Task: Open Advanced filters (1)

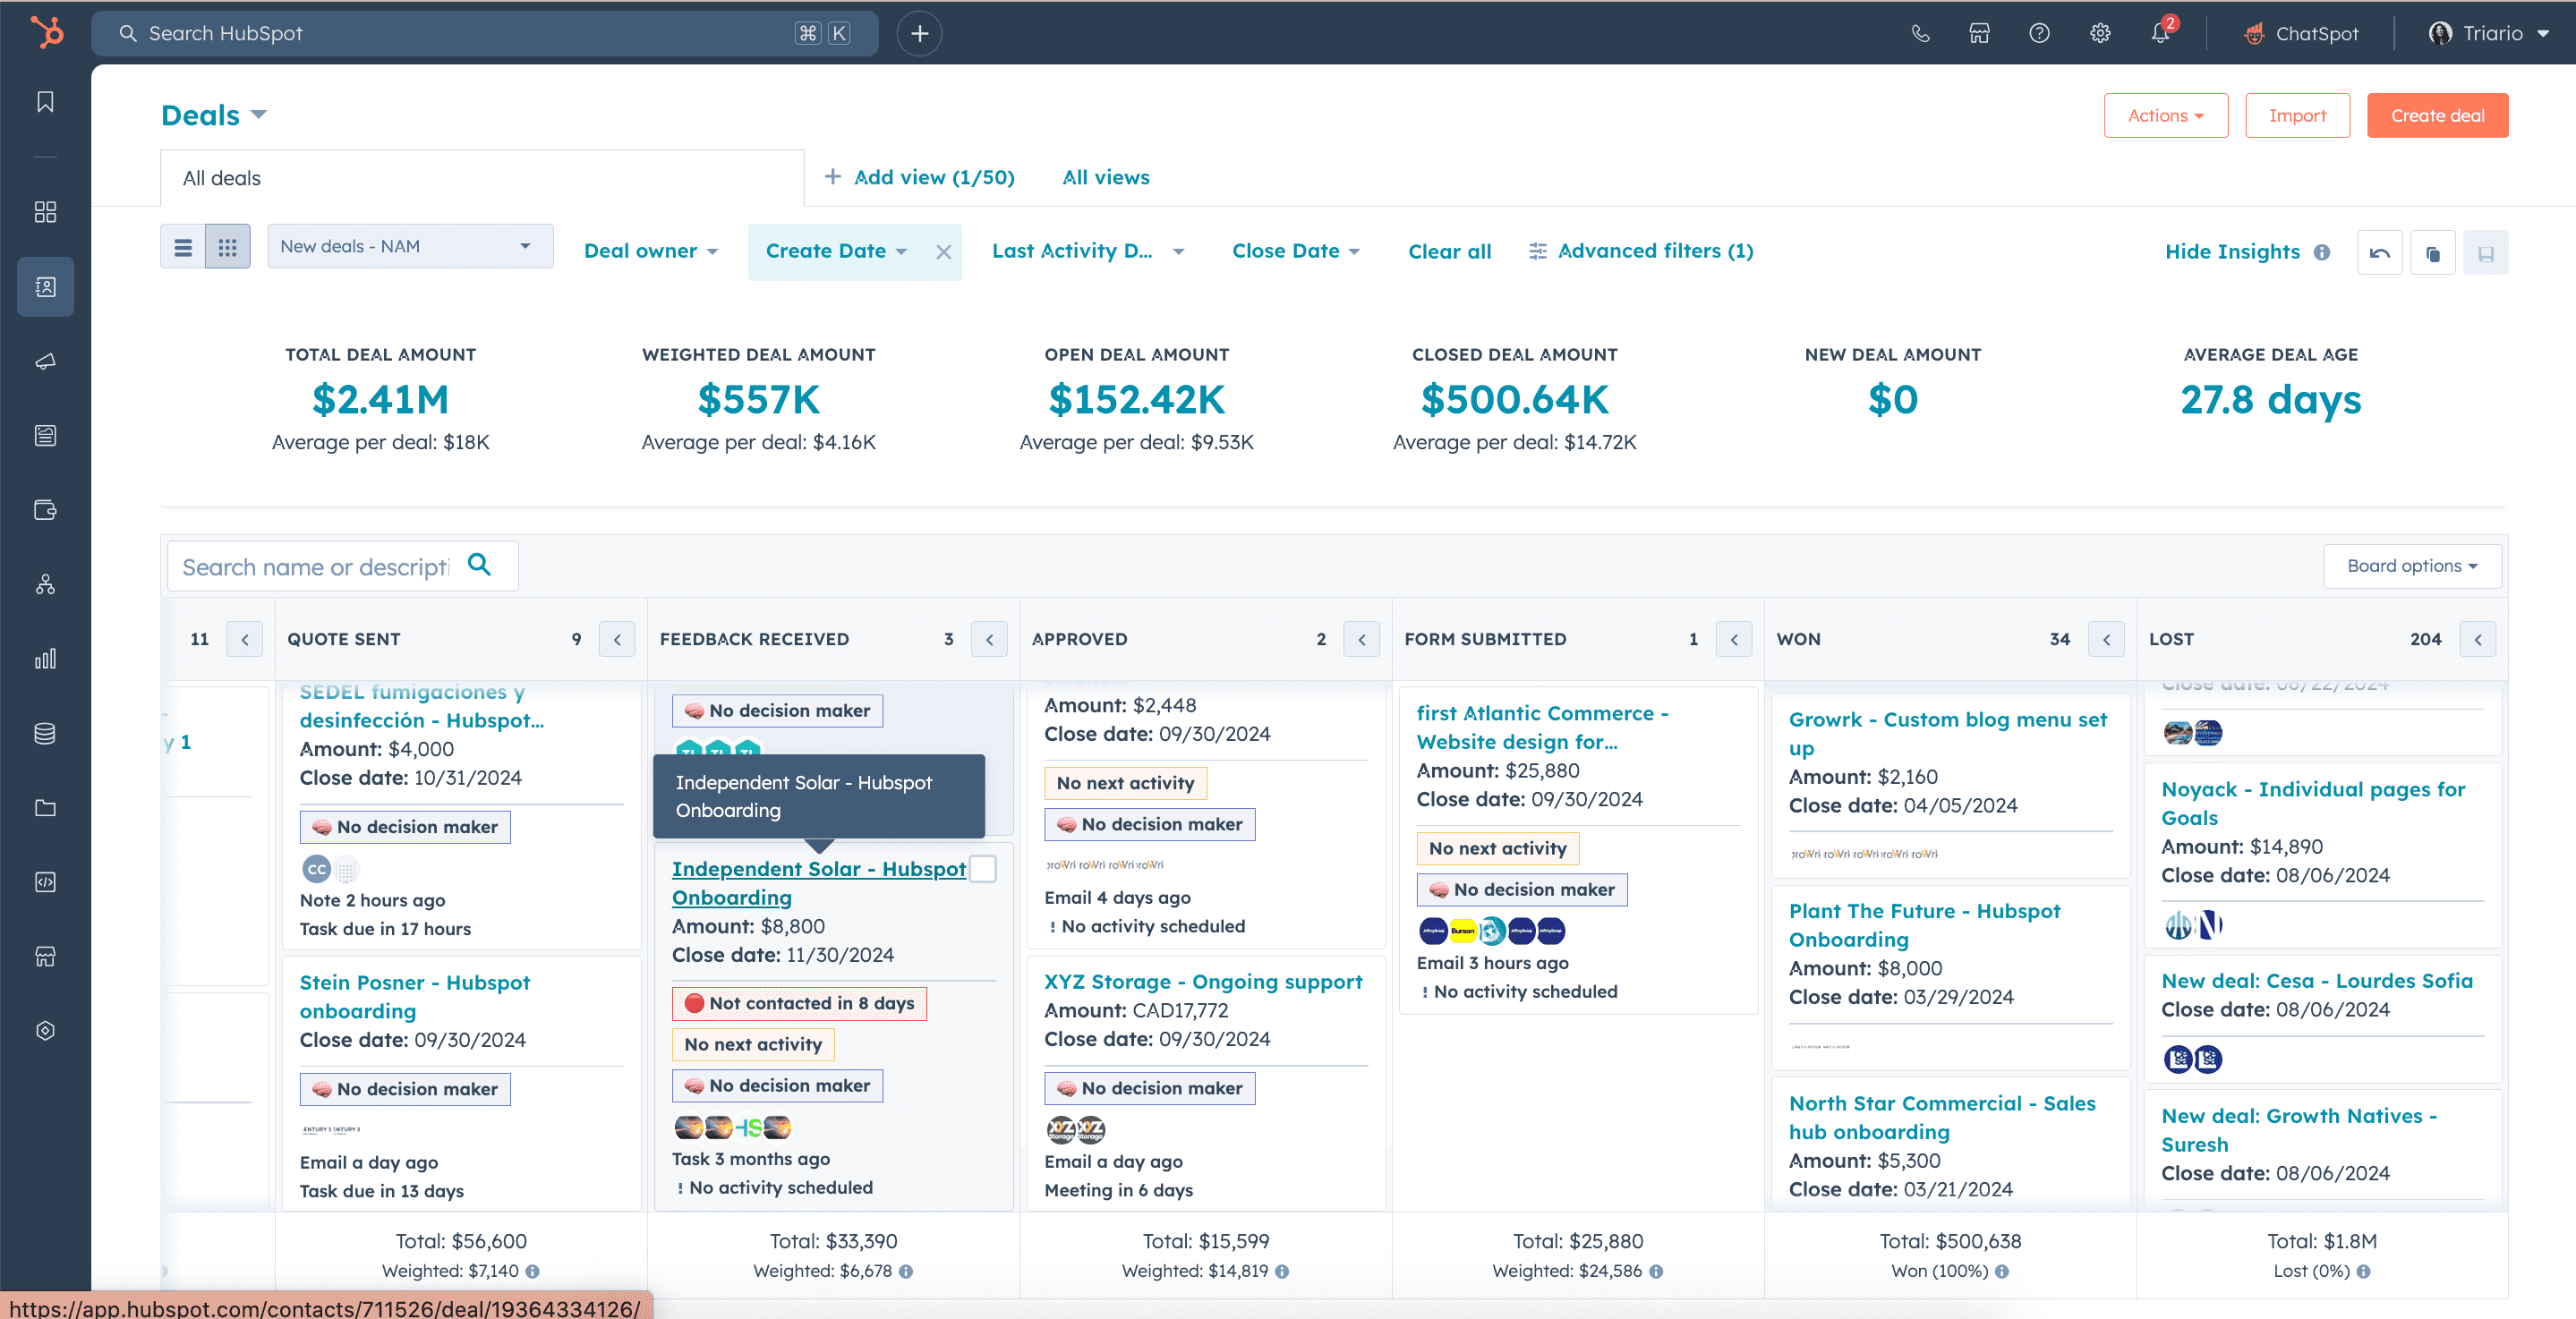Action: [x=1640, y=251]
